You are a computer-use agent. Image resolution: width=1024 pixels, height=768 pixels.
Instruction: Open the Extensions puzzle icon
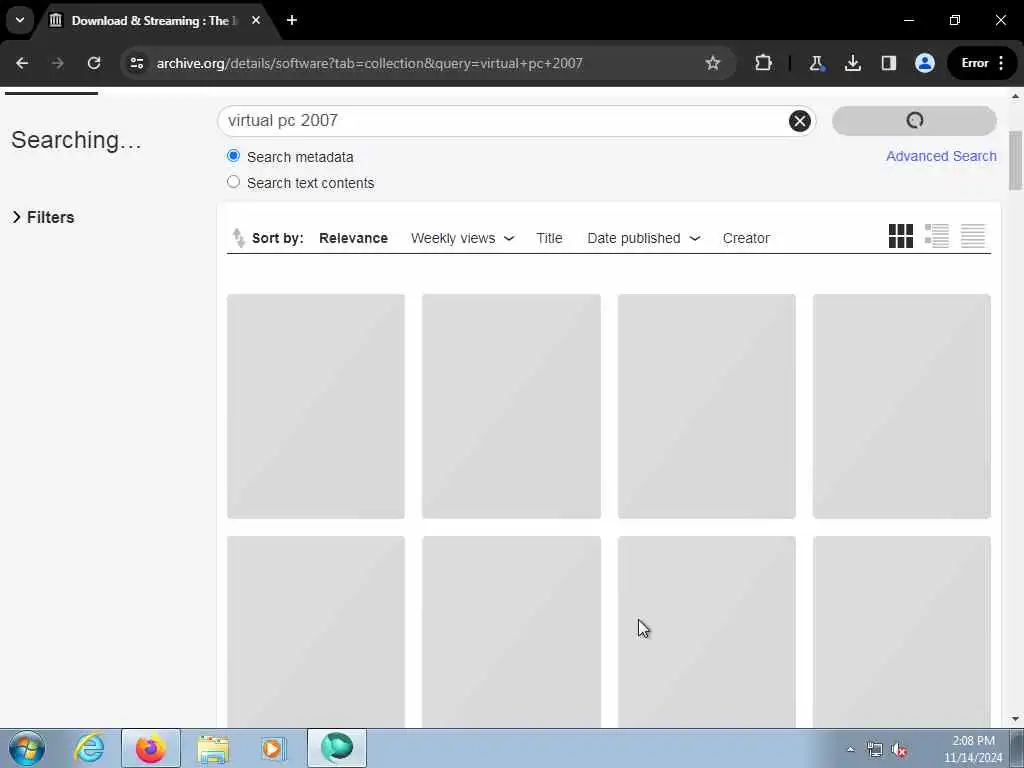point(763,63)
